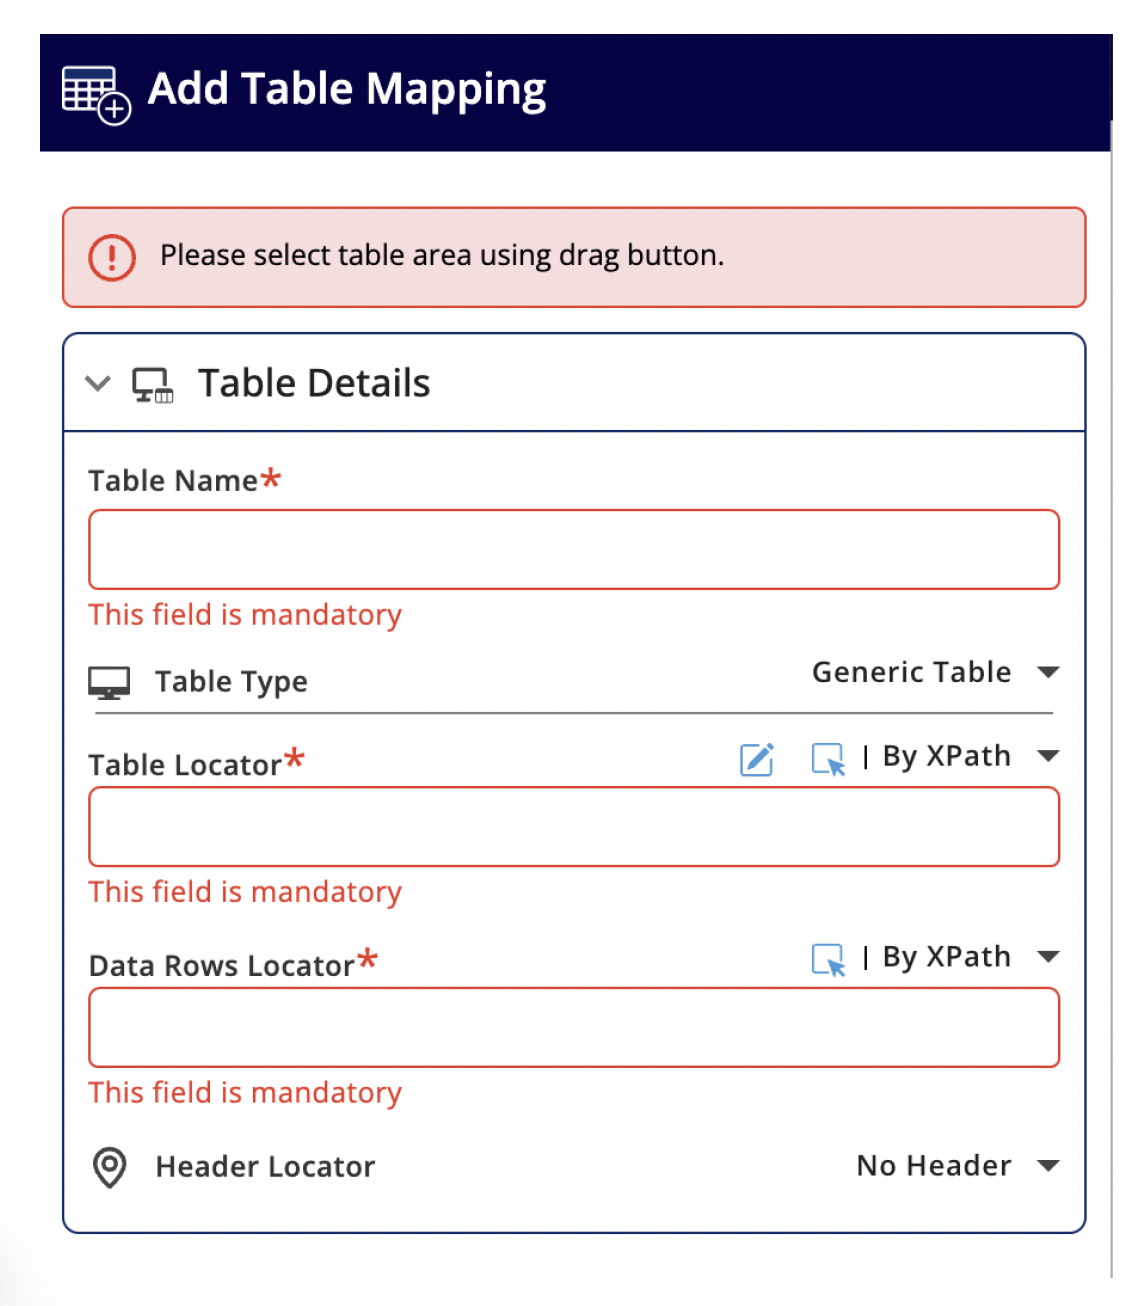Collapse the Table Details section chevron
1144x1306 pixels.
[x=98, y=383]
